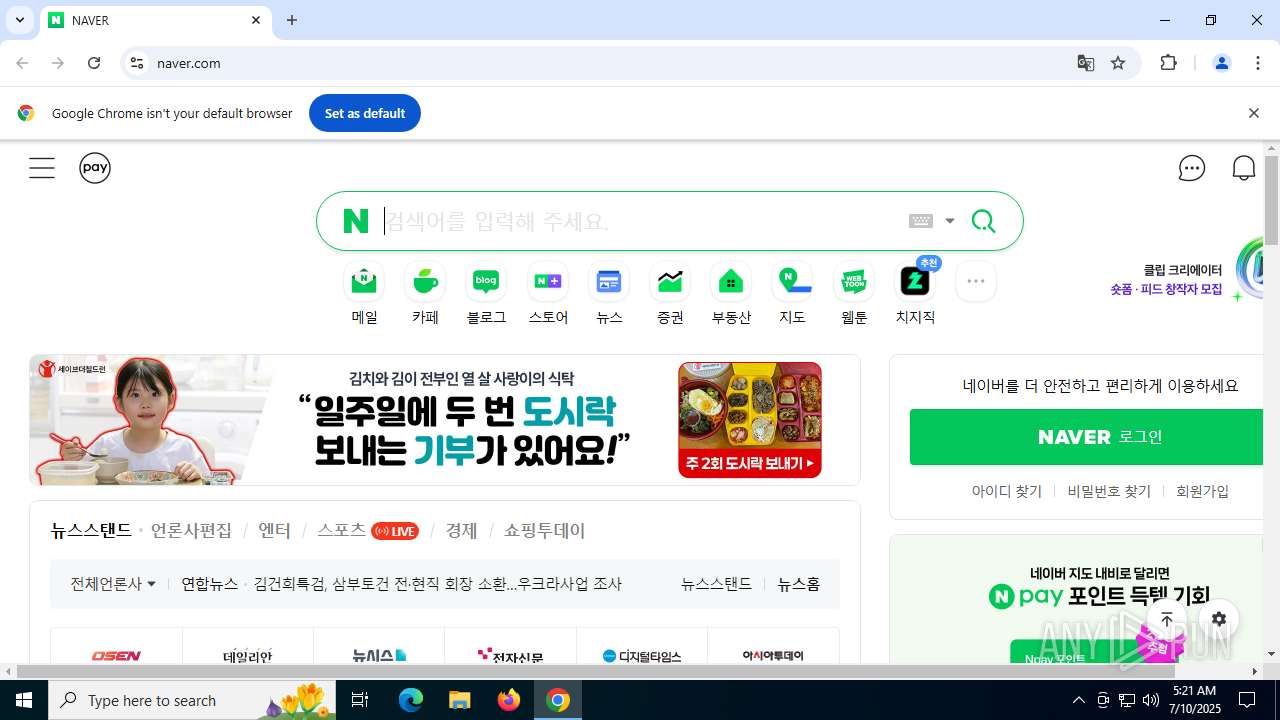Reload the page with the refresh icon
The height and width of the screenshot is (720, 1280).
[x=94, y=63]
